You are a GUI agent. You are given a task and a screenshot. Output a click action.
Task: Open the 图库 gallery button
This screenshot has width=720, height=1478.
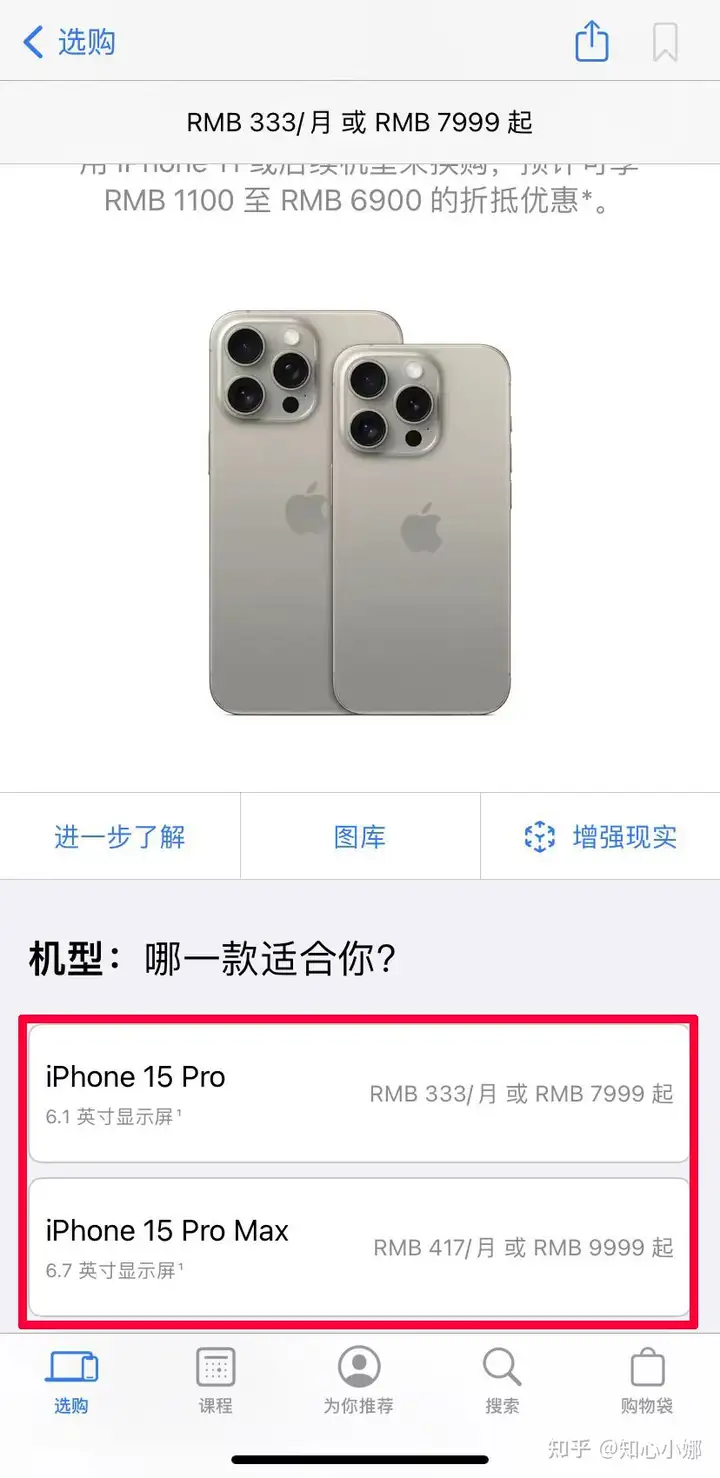point(360,837)
